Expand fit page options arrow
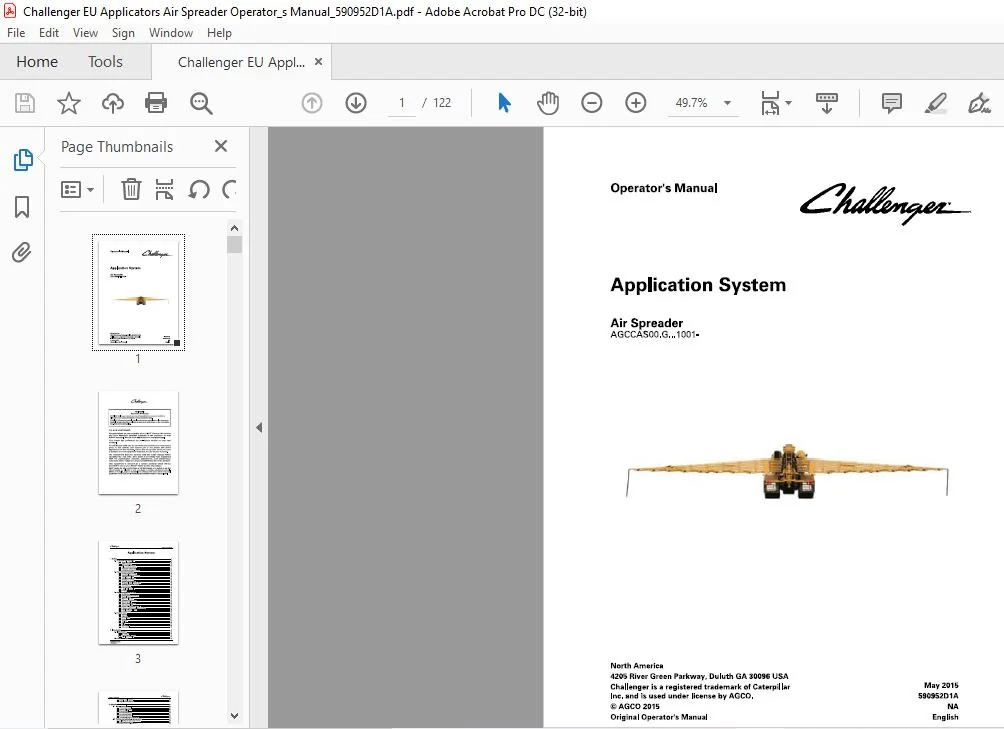 788,103
